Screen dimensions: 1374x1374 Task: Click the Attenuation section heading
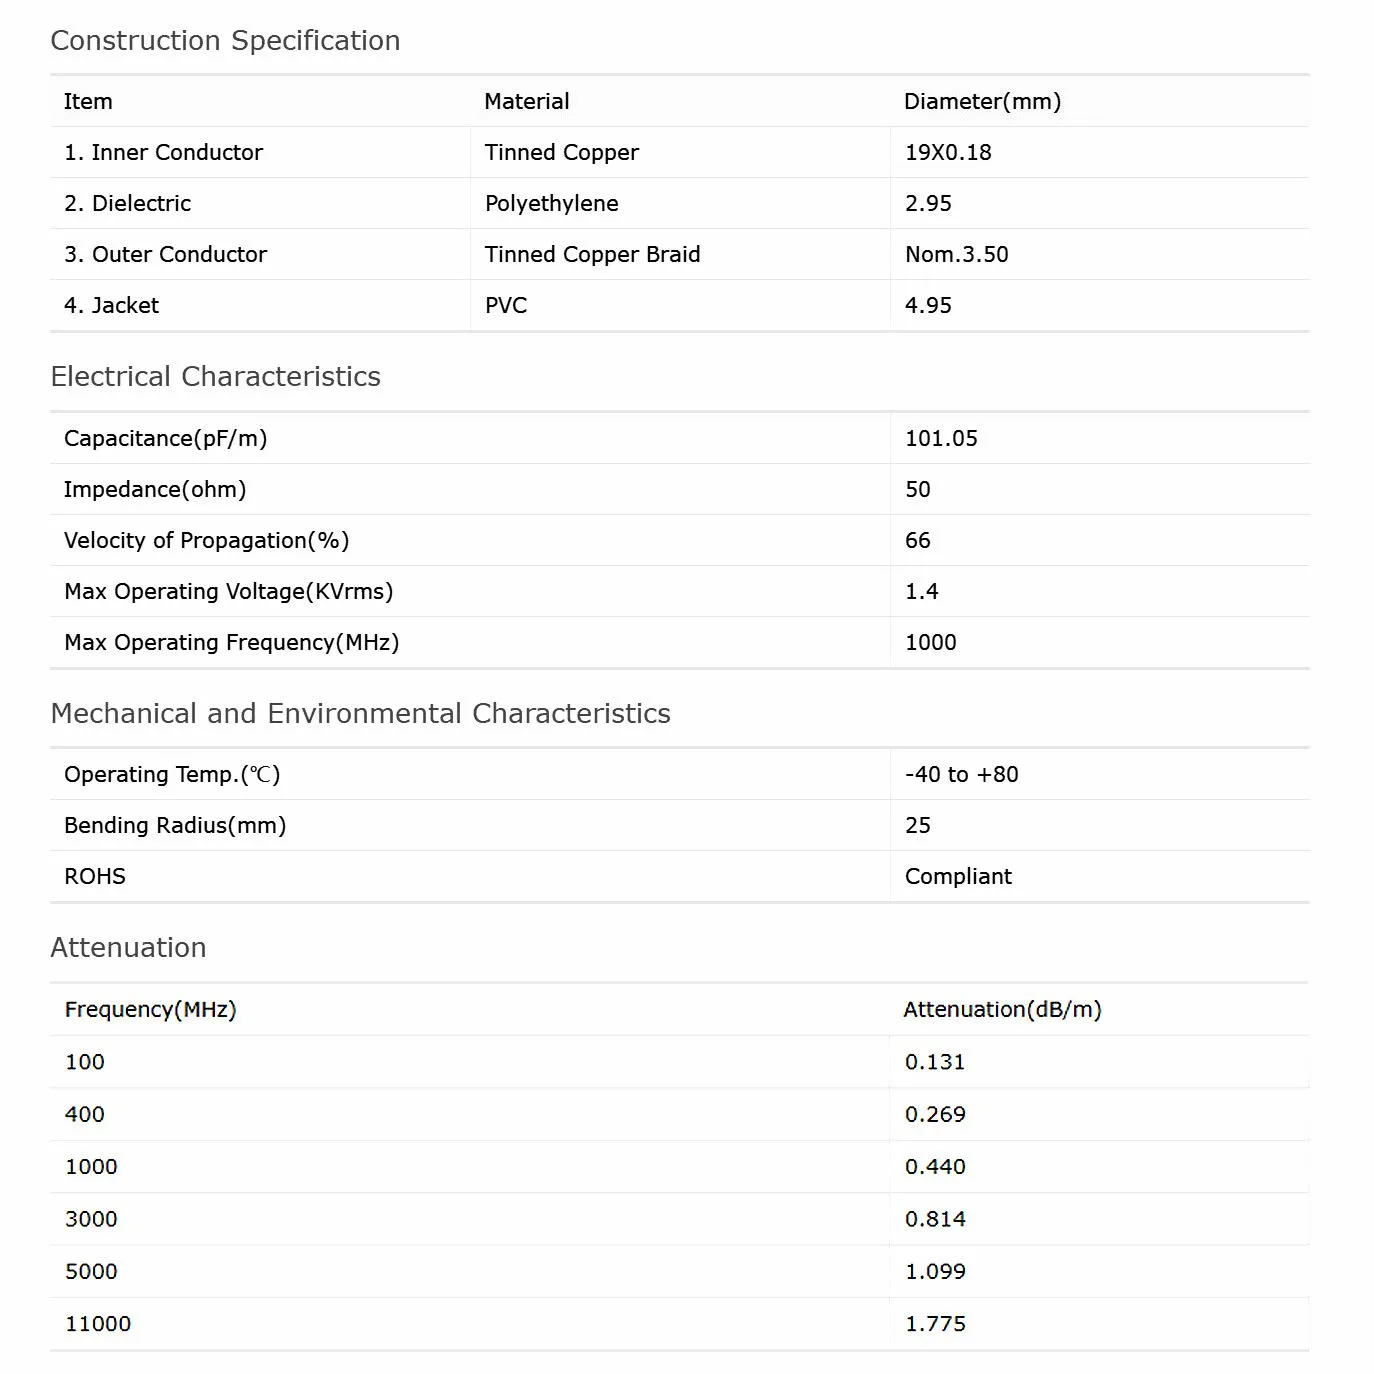click(x=128, y=948)
